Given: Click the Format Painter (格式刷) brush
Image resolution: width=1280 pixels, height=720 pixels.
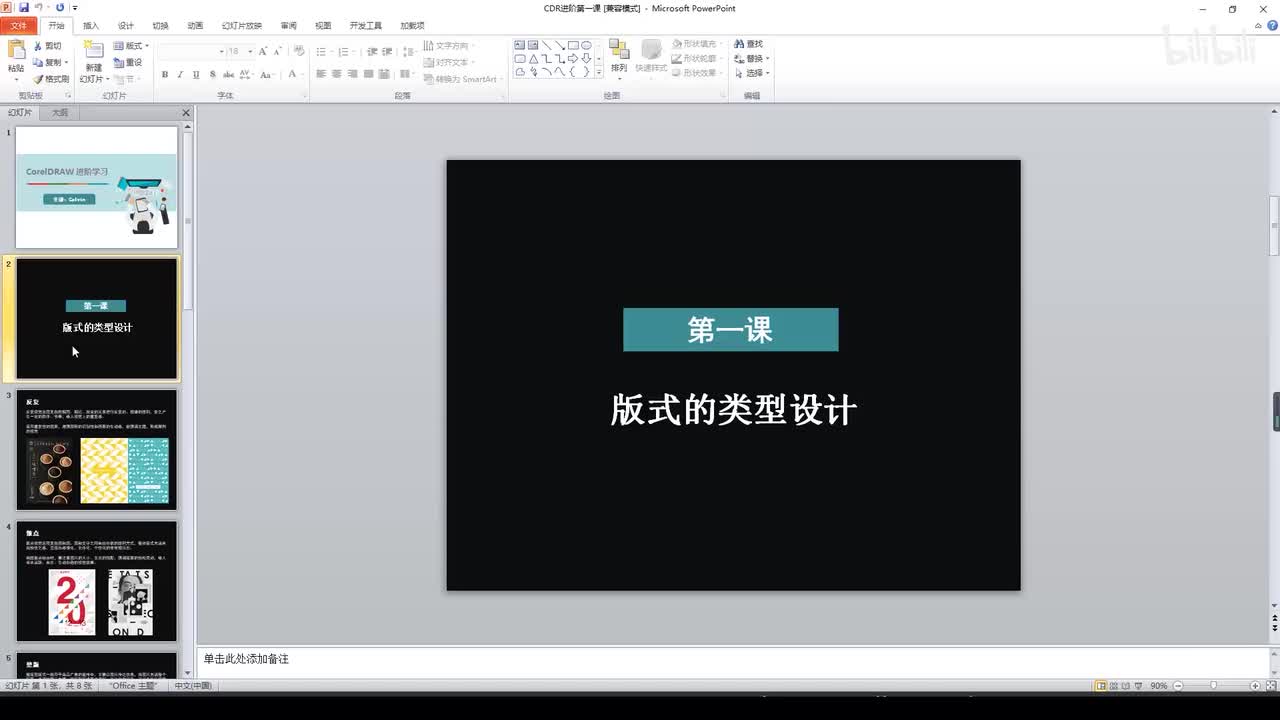Looking at the screenshot, I should (x=50, y=79).
